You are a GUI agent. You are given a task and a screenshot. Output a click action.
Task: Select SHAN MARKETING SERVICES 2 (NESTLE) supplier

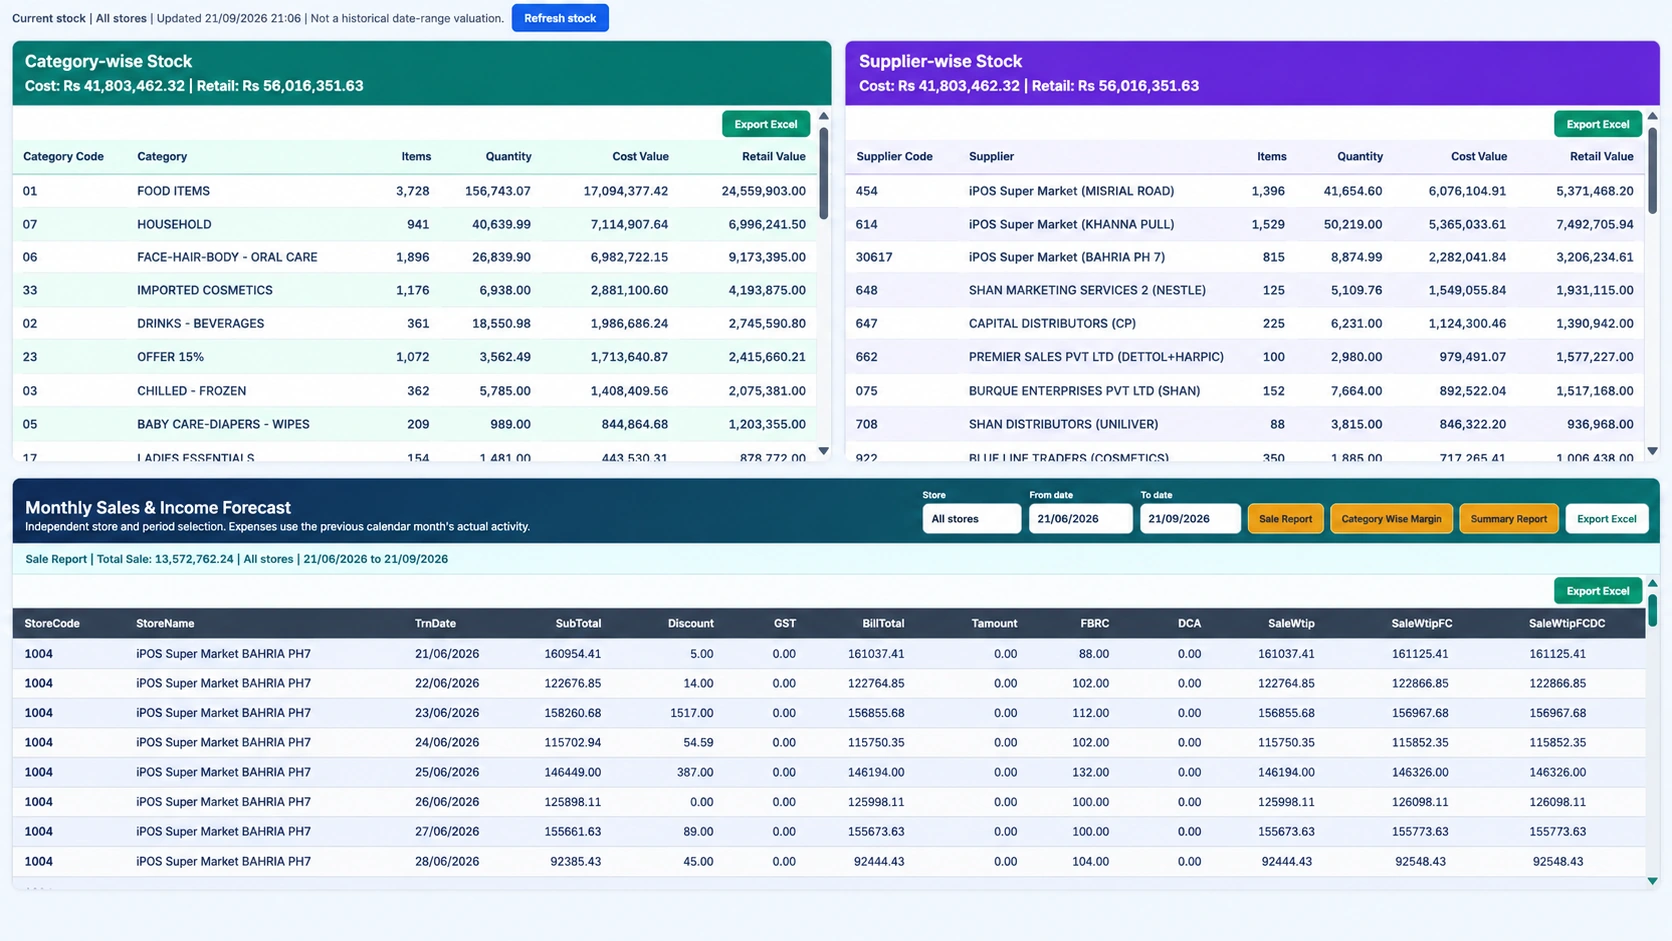click(1245, 290)
